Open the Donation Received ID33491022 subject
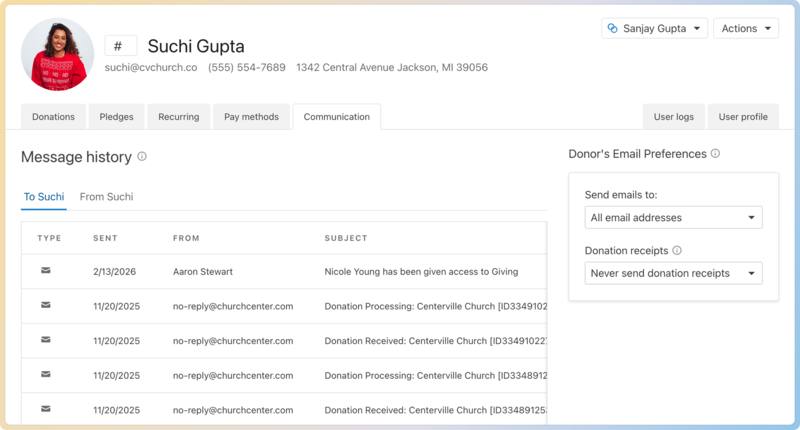 (436, 341)
